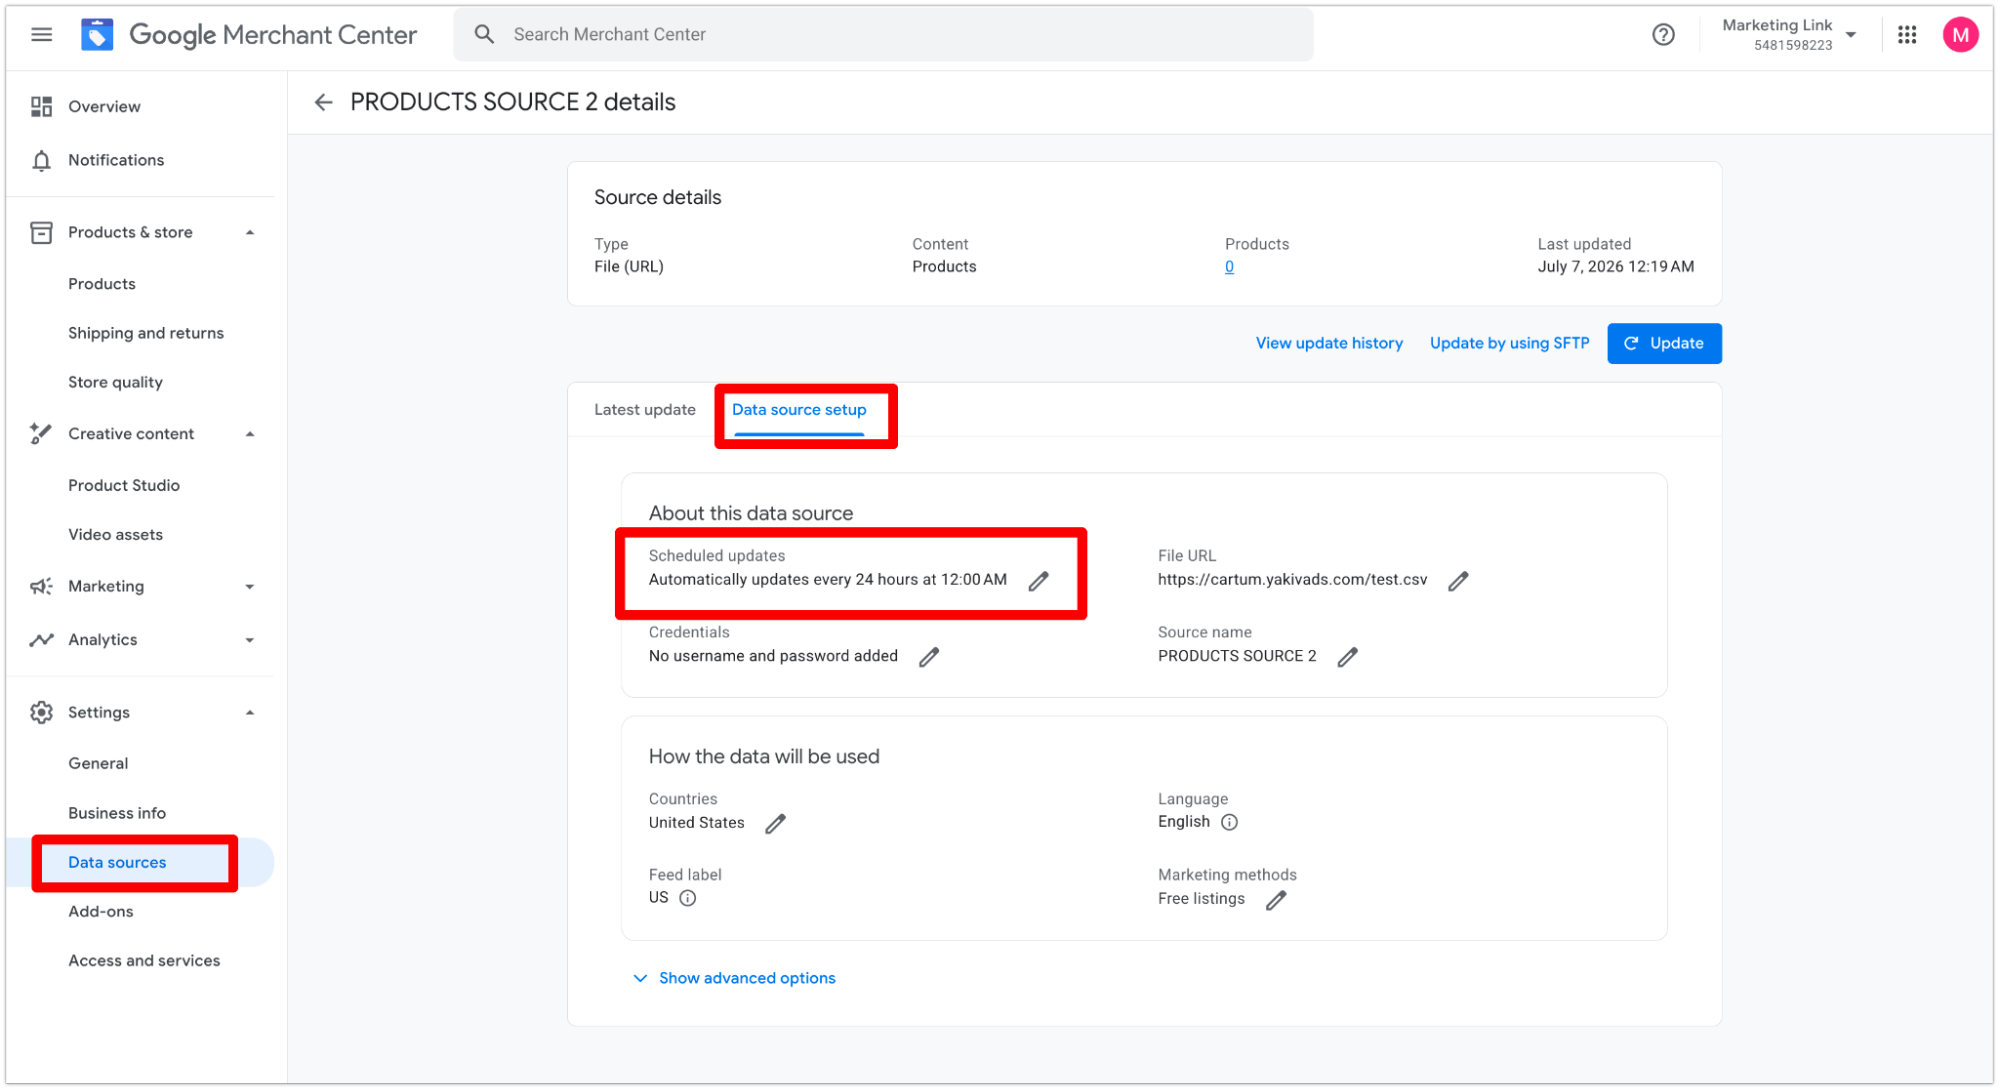
Task: Click the Google Merchant Center logo
Action: pyautogui.click(x=249, y=35)
